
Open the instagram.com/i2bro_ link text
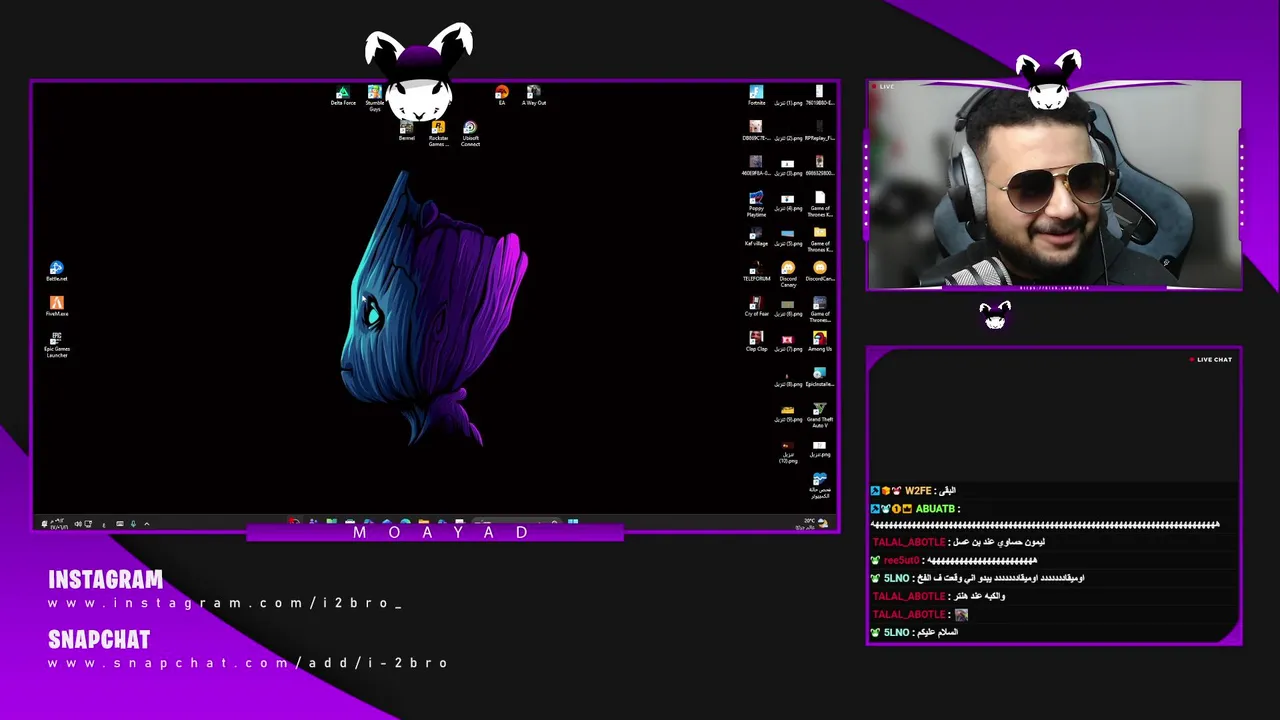coord(225,603)
